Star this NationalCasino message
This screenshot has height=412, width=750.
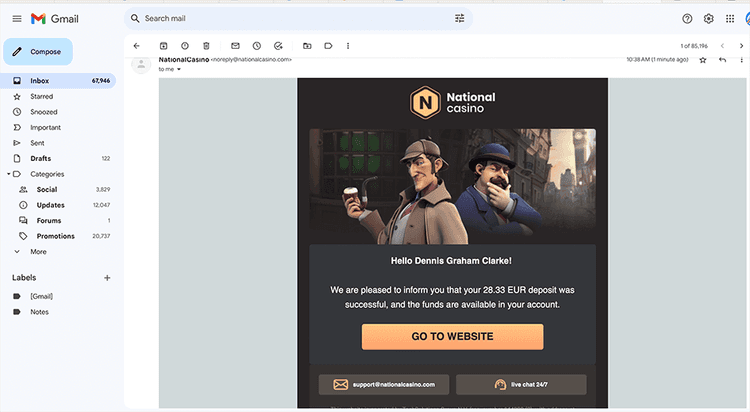[x=703, y=60]
